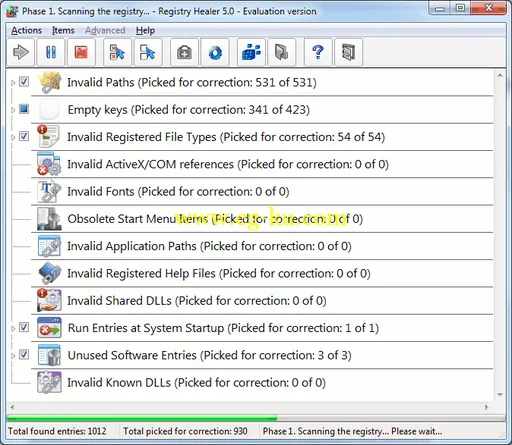Click the check-all items cursor icon
Screen dimensions: 512x445
click(117, 52)
